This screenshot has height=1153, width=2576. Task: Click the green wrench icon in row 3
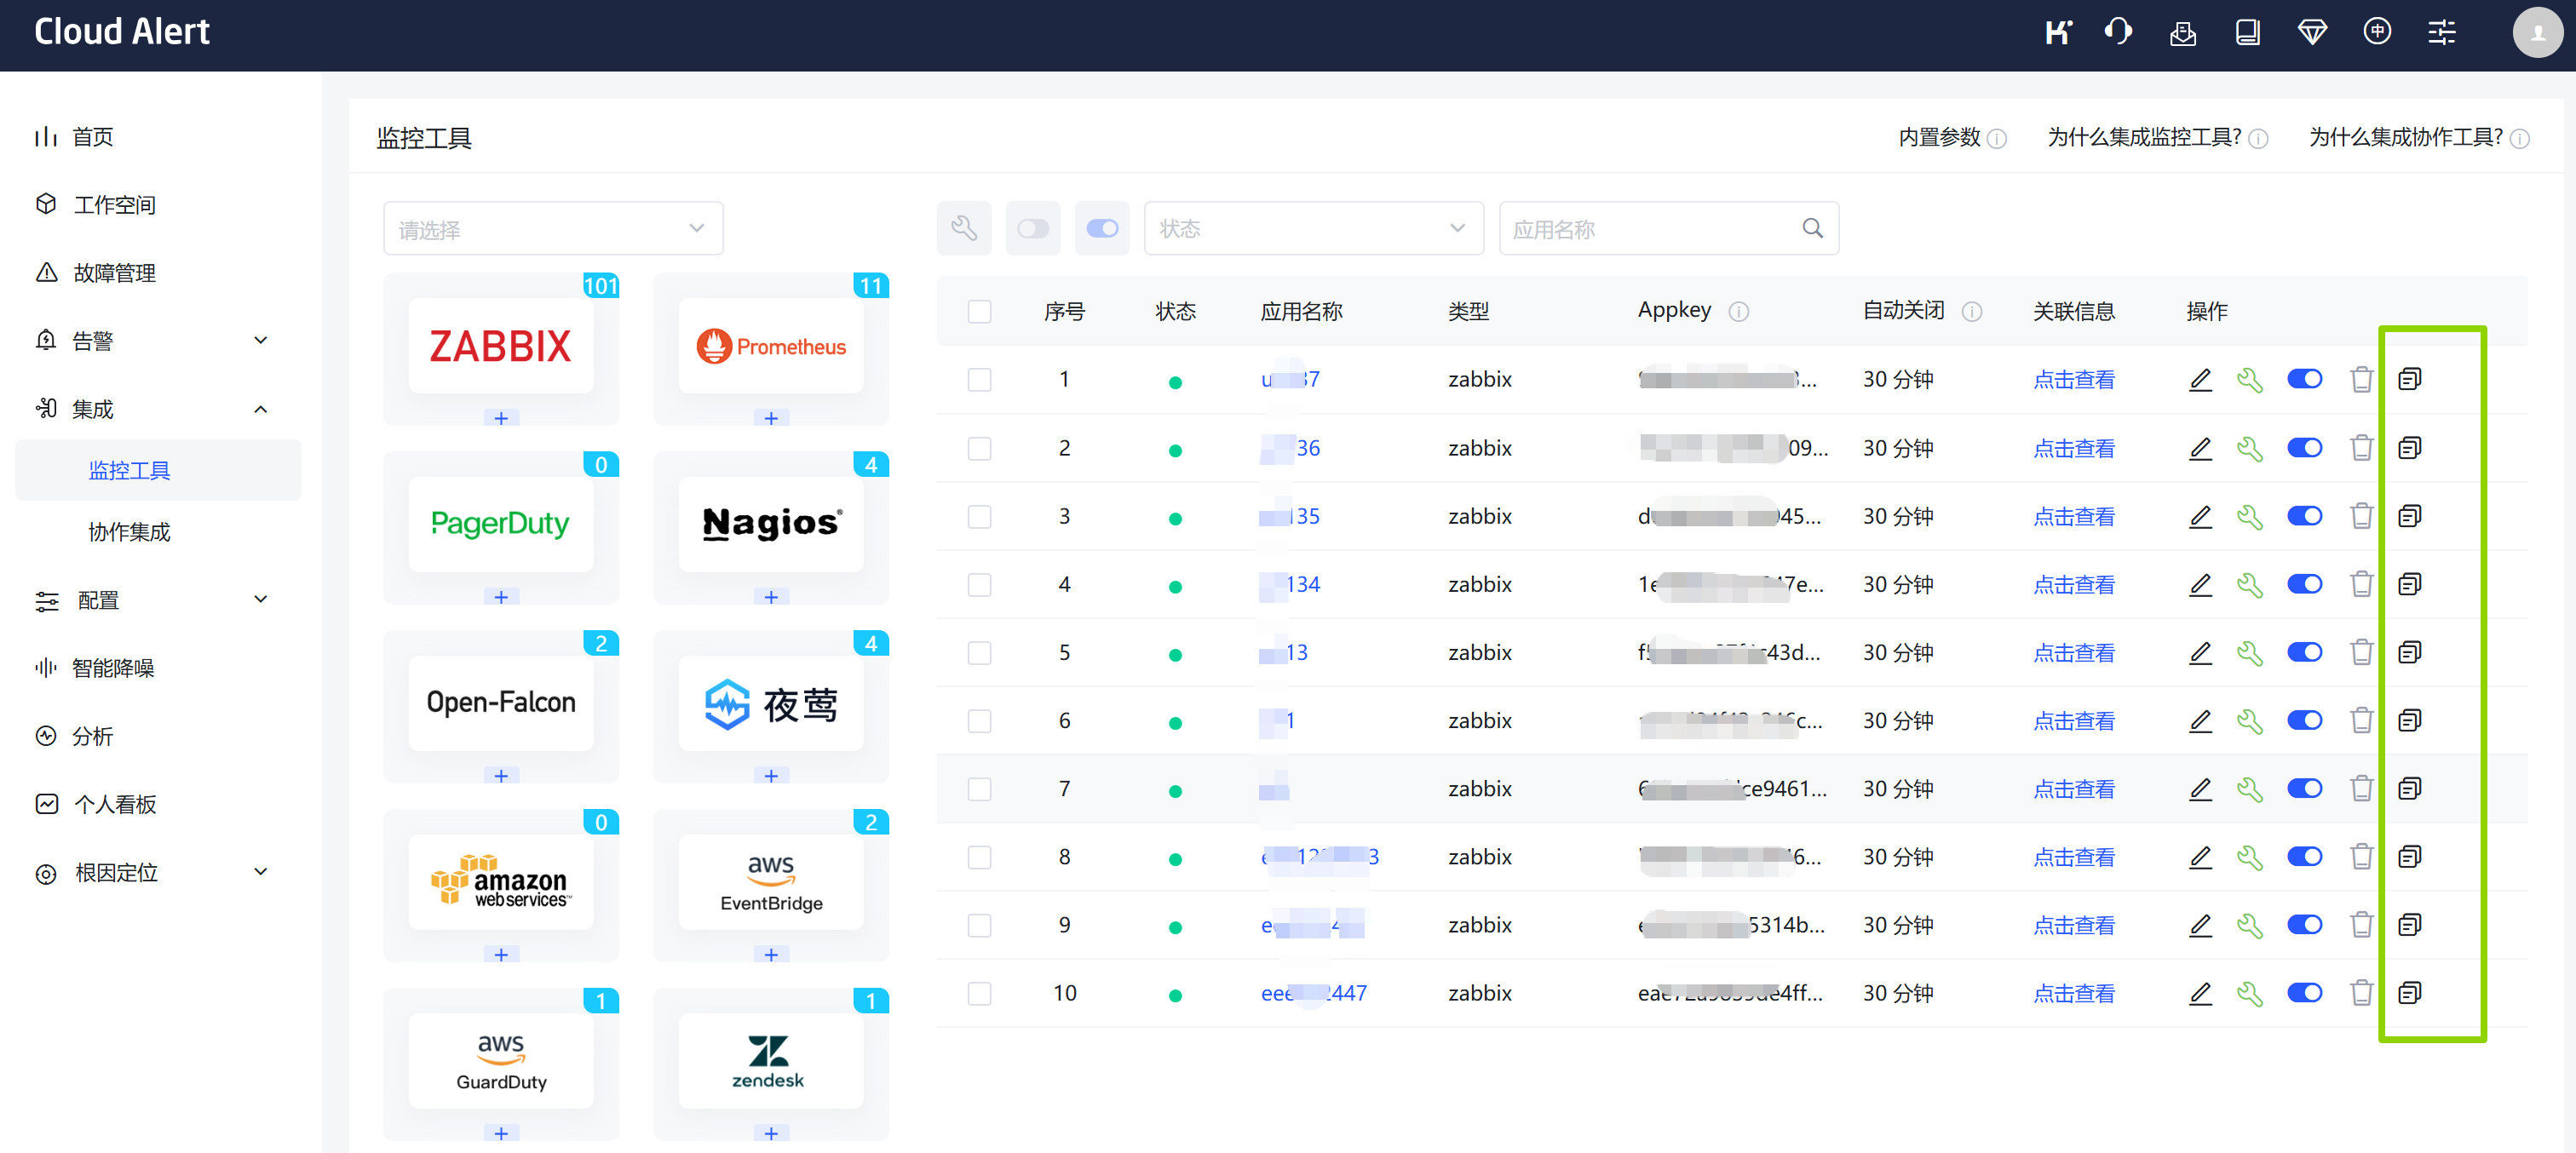[x=2250, y=517]
